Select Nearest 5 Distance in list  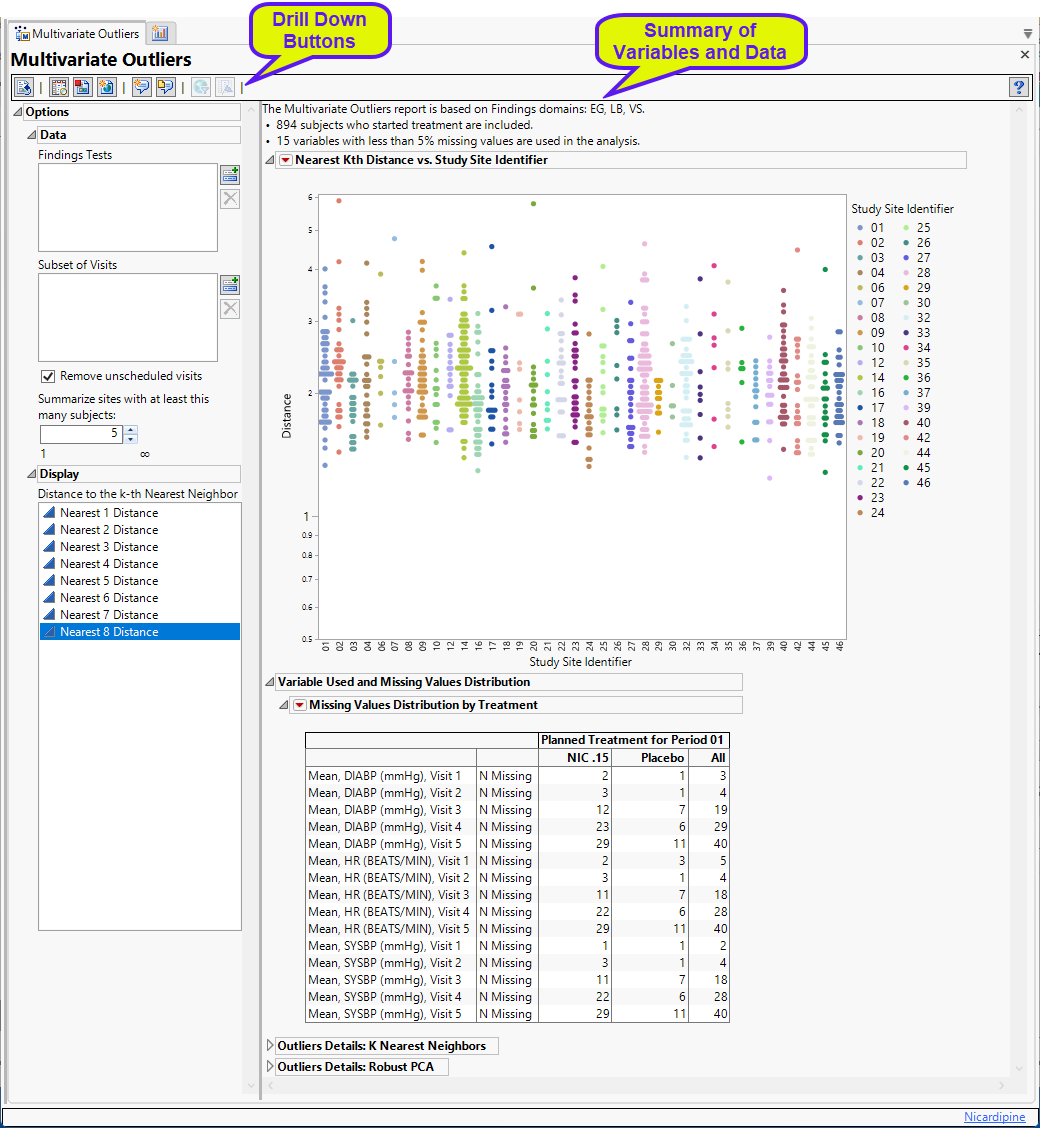[108, 581]
